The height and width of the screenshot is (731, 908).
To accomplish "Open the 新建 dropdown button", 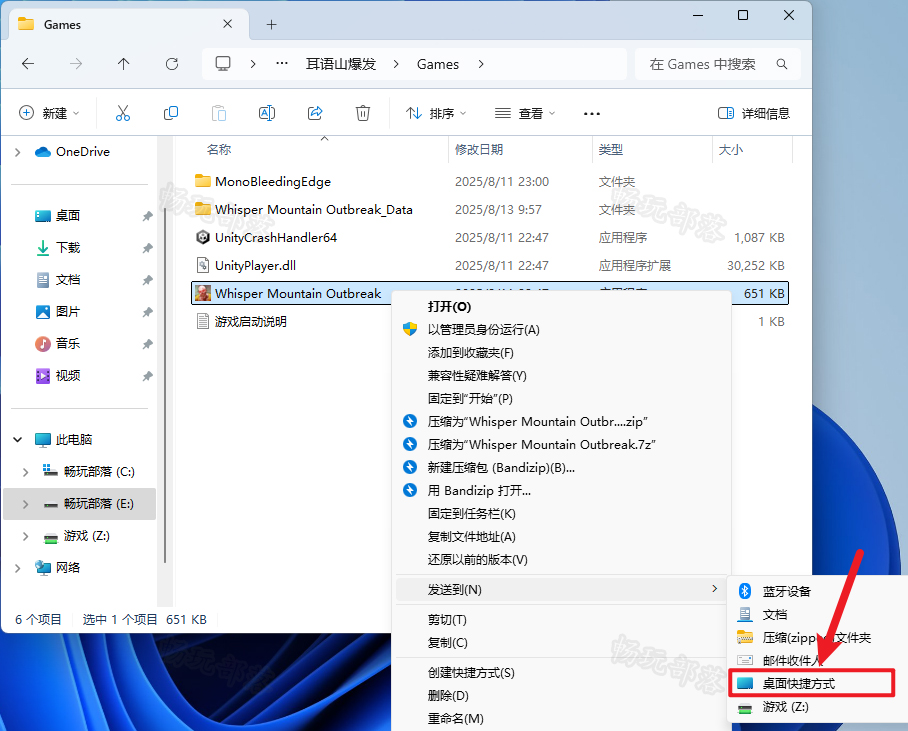I will [x=49, y=113].
